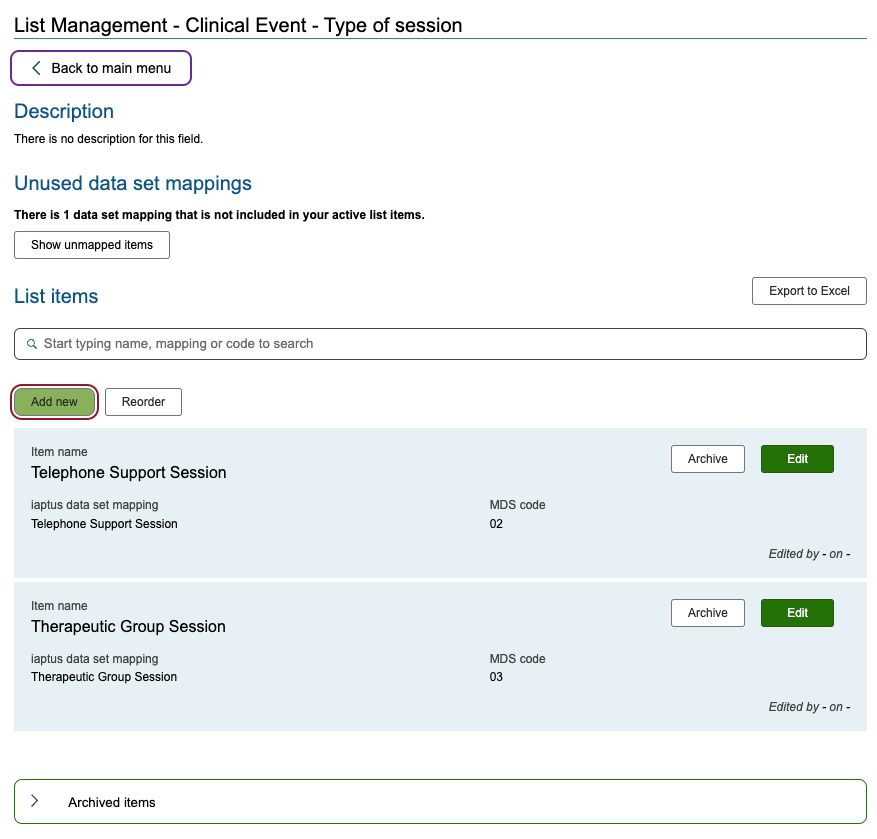This screenshot has width=877, height=839.
Task: Select the Telephone Support Session item name
Action: coord(129,473)
